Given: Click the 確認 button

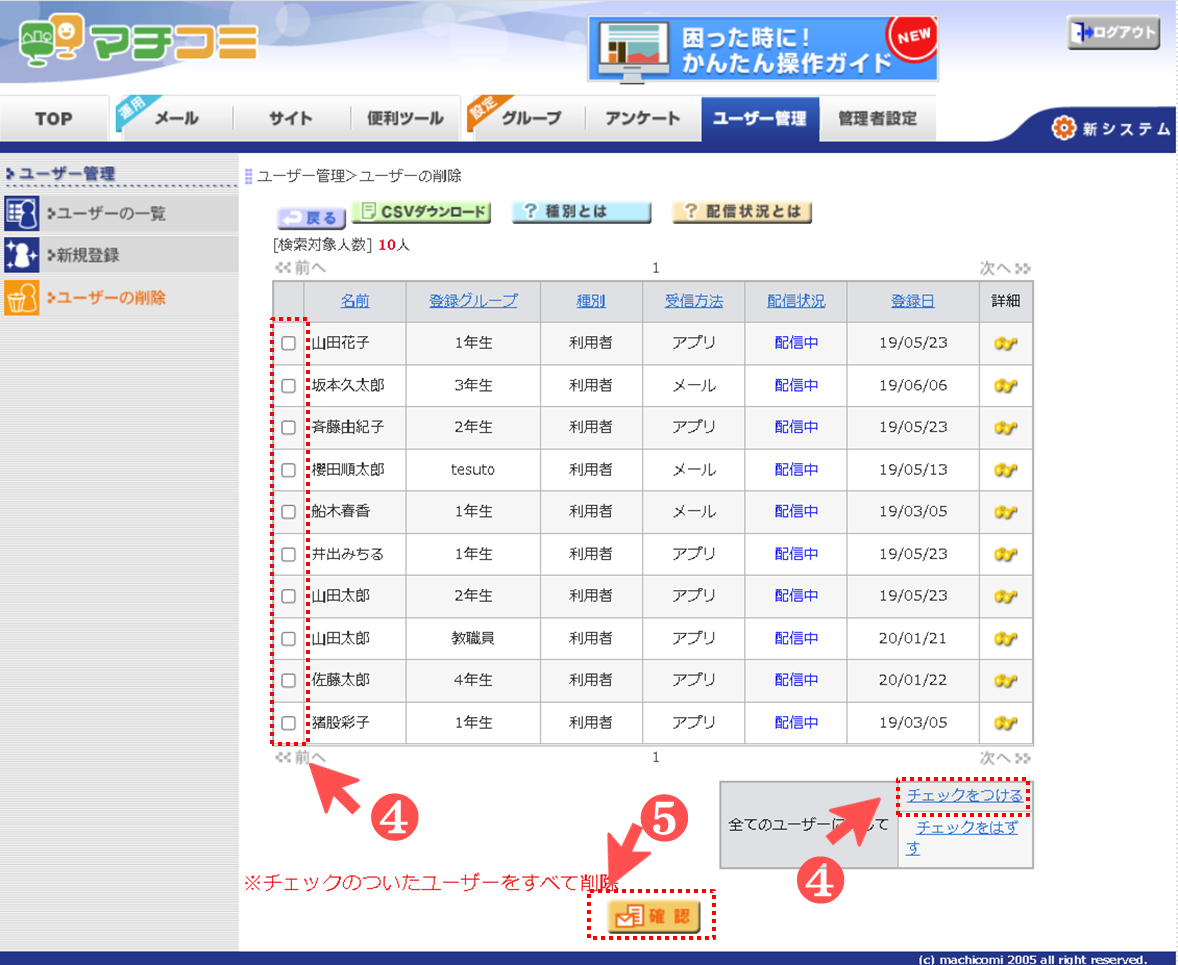Looking at the screenshot, I should coord(652,916).
